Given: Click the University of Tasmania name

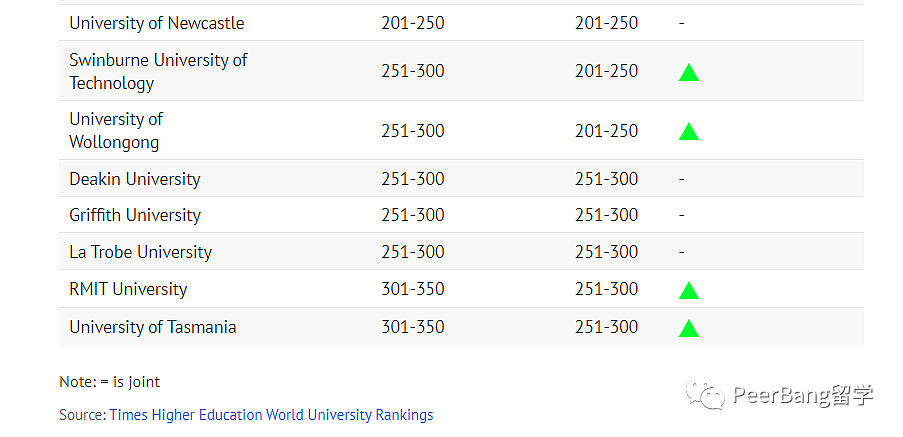Looking at the screenshot, I should (x=153, y=326).
